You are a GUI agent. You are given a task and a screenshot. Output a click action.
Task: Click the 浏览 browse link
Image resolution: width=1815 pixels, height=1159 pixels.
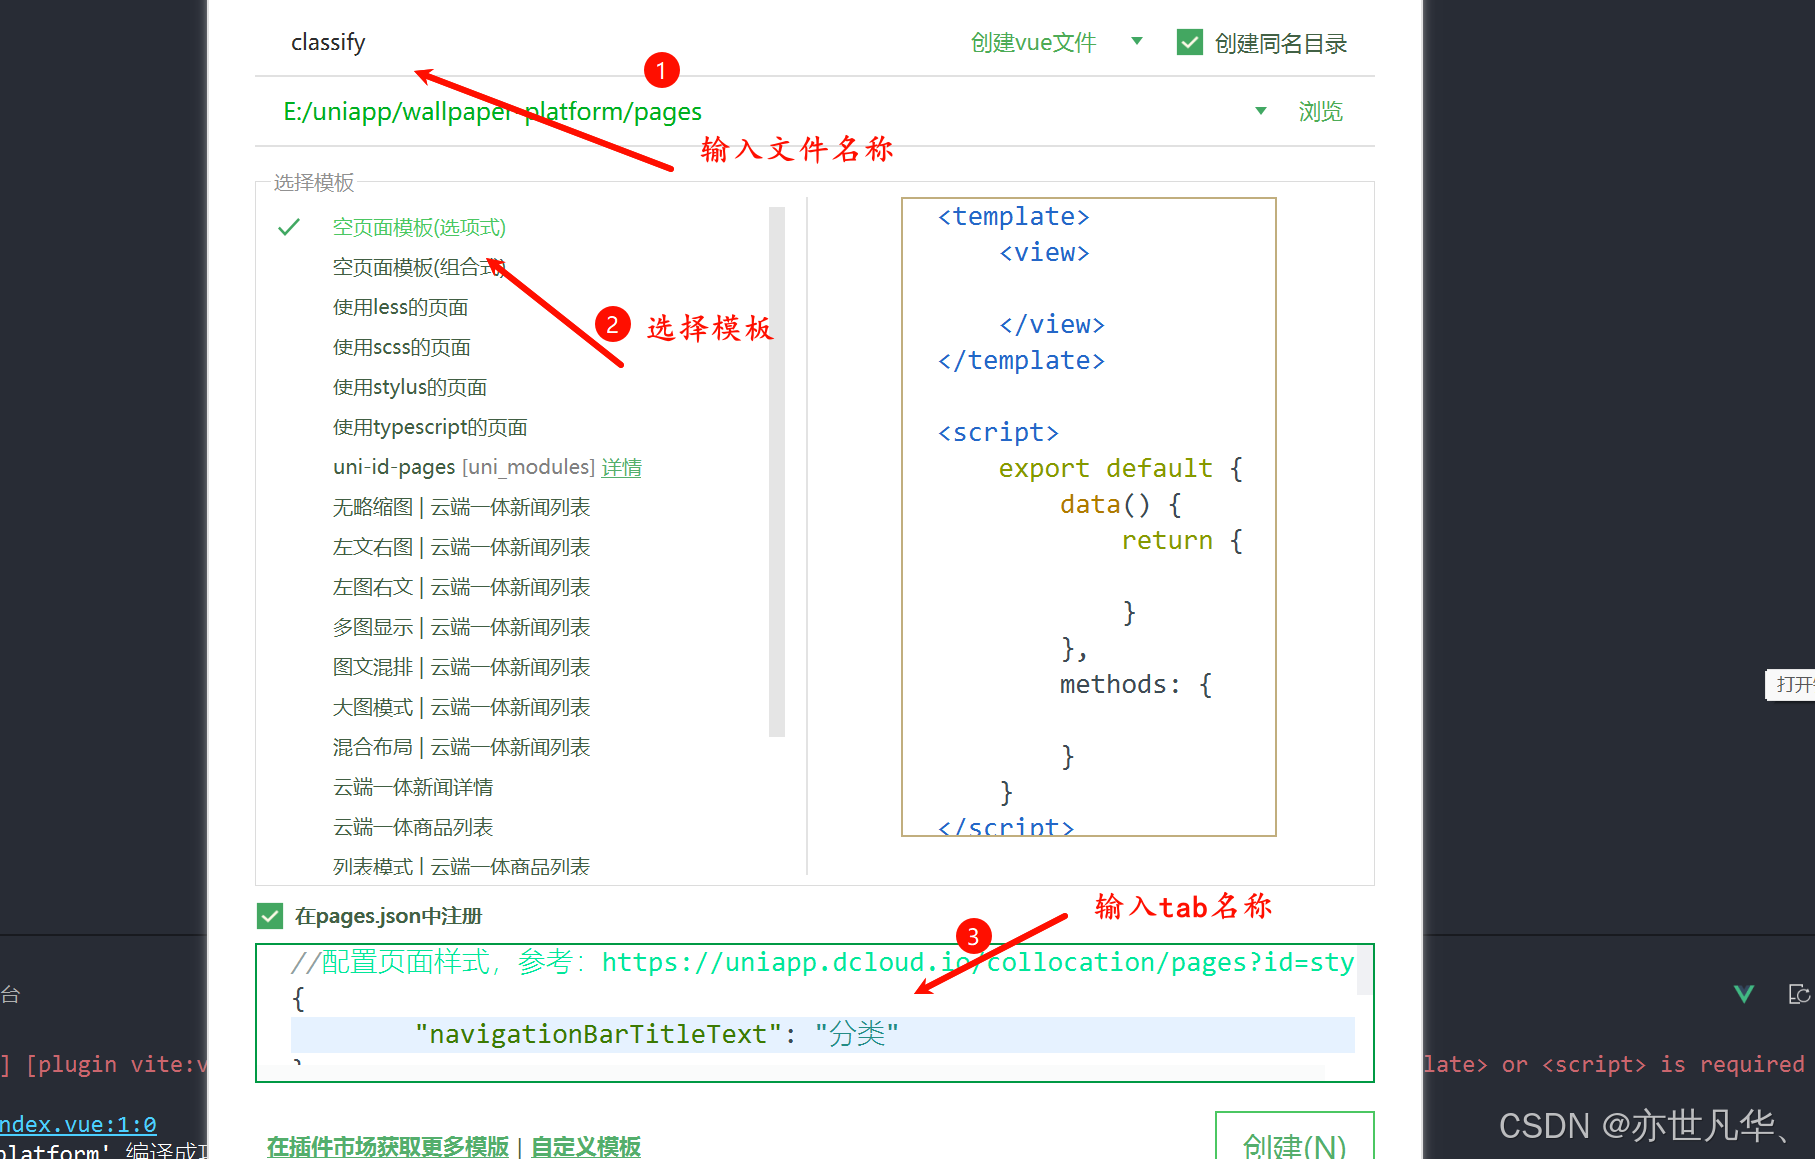[1320, 111]
